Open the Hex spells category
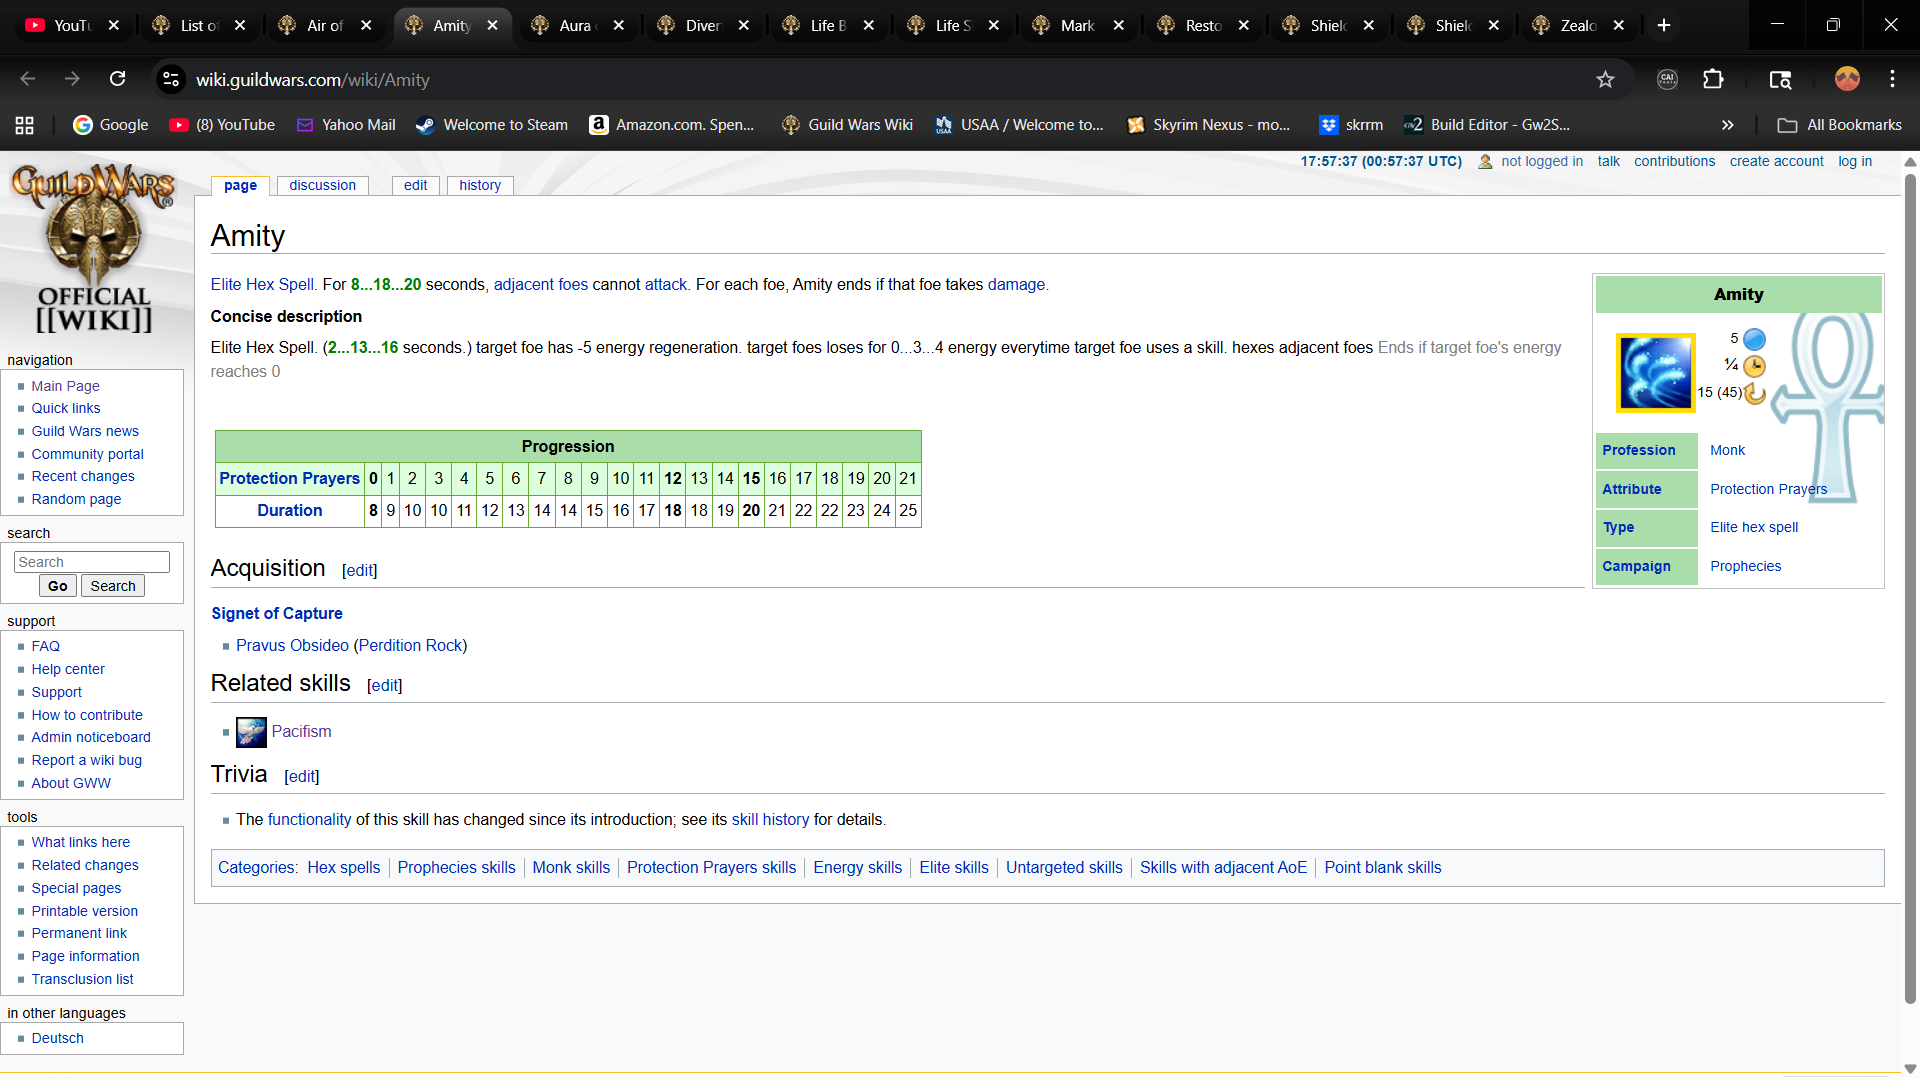 tap(344, 868)
